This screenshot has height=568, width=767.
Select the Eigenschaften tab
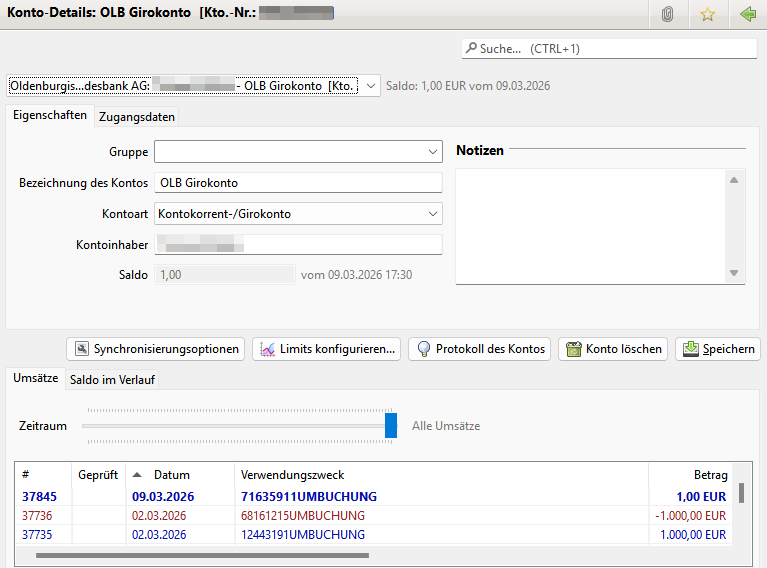click(x=50, y=116)
